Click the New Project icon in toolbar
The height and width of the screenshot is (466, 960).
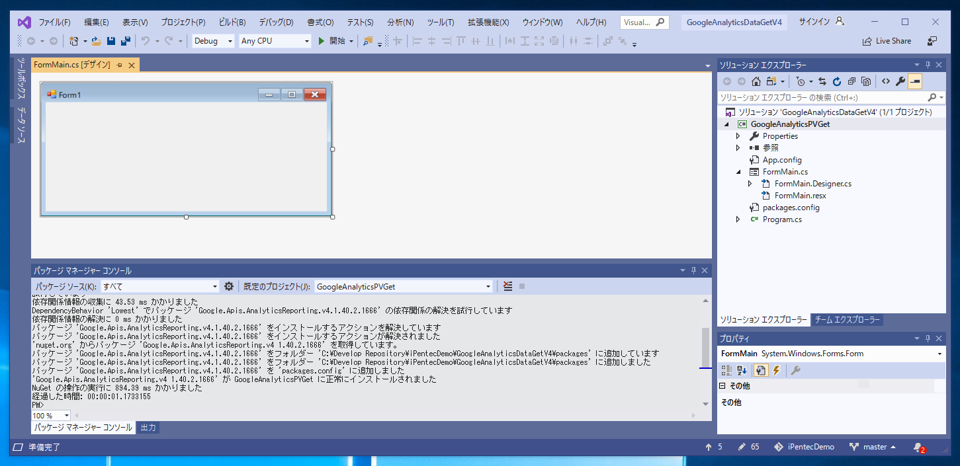click(74, 41)
